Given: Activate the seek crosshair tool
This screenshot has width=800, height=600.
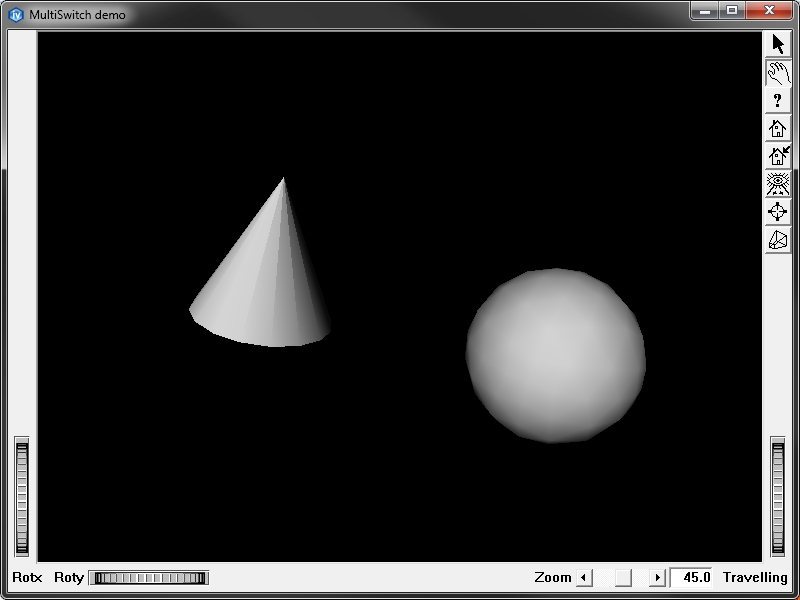Looking at the screenshot, I should [778, 212].
